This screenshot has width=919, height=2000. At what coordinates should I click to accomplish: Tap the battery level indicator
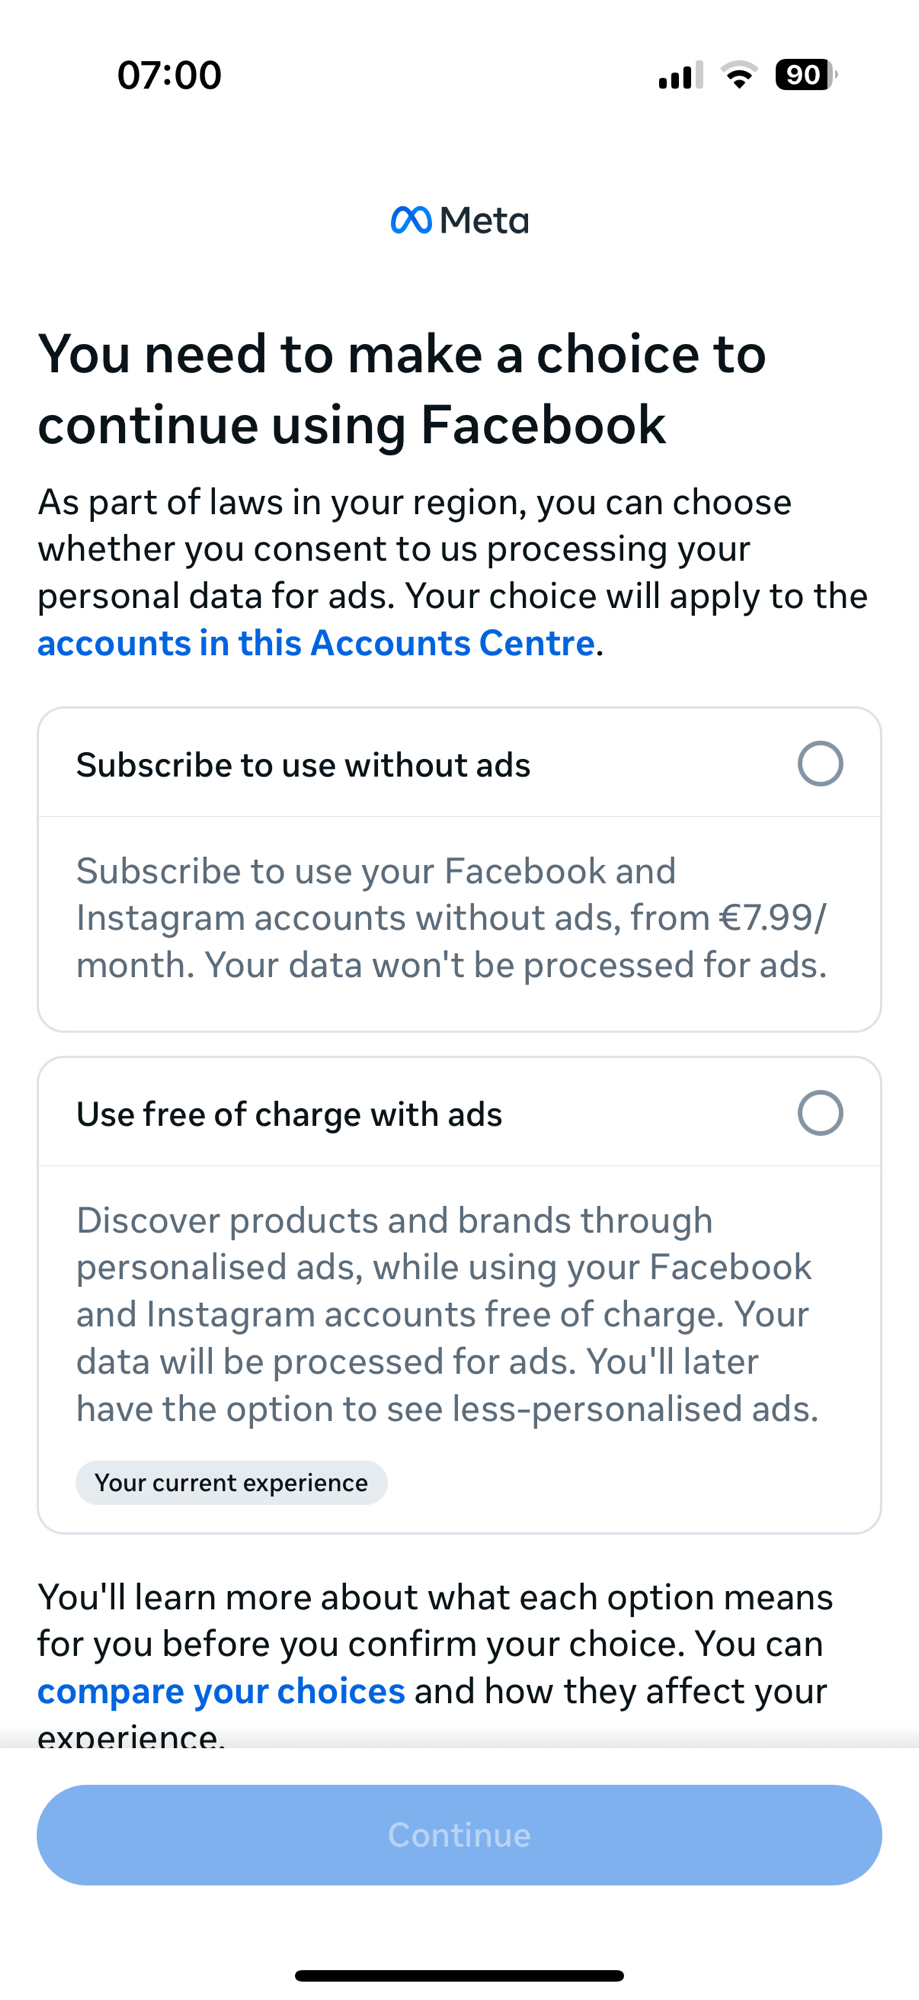[805, 75]
